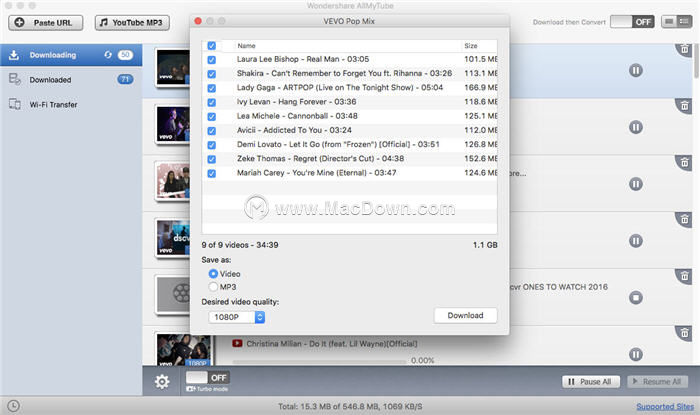Click the Download button in the dialog
The height and width of the screenshot is (415, 700).
click(465, 315)
